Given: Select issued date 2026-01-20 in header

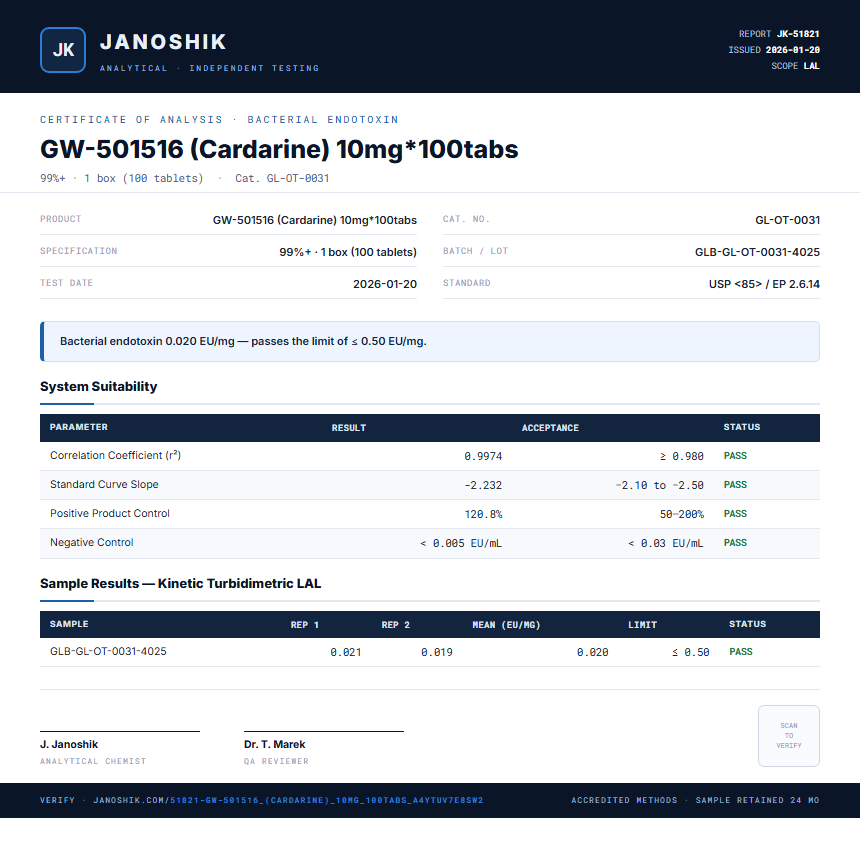Looking at the screenshot, I should point(793,50).
